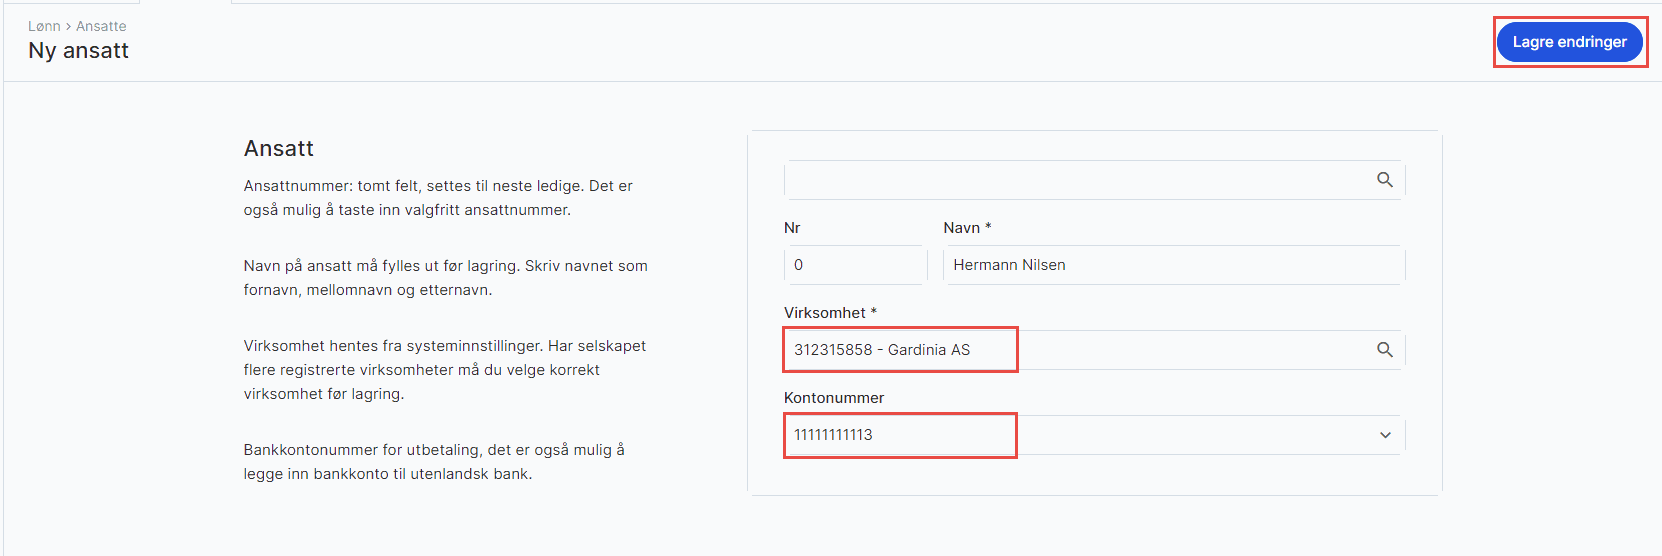
Task: Click the Nr field containing 0
Action: click(854, 265)
